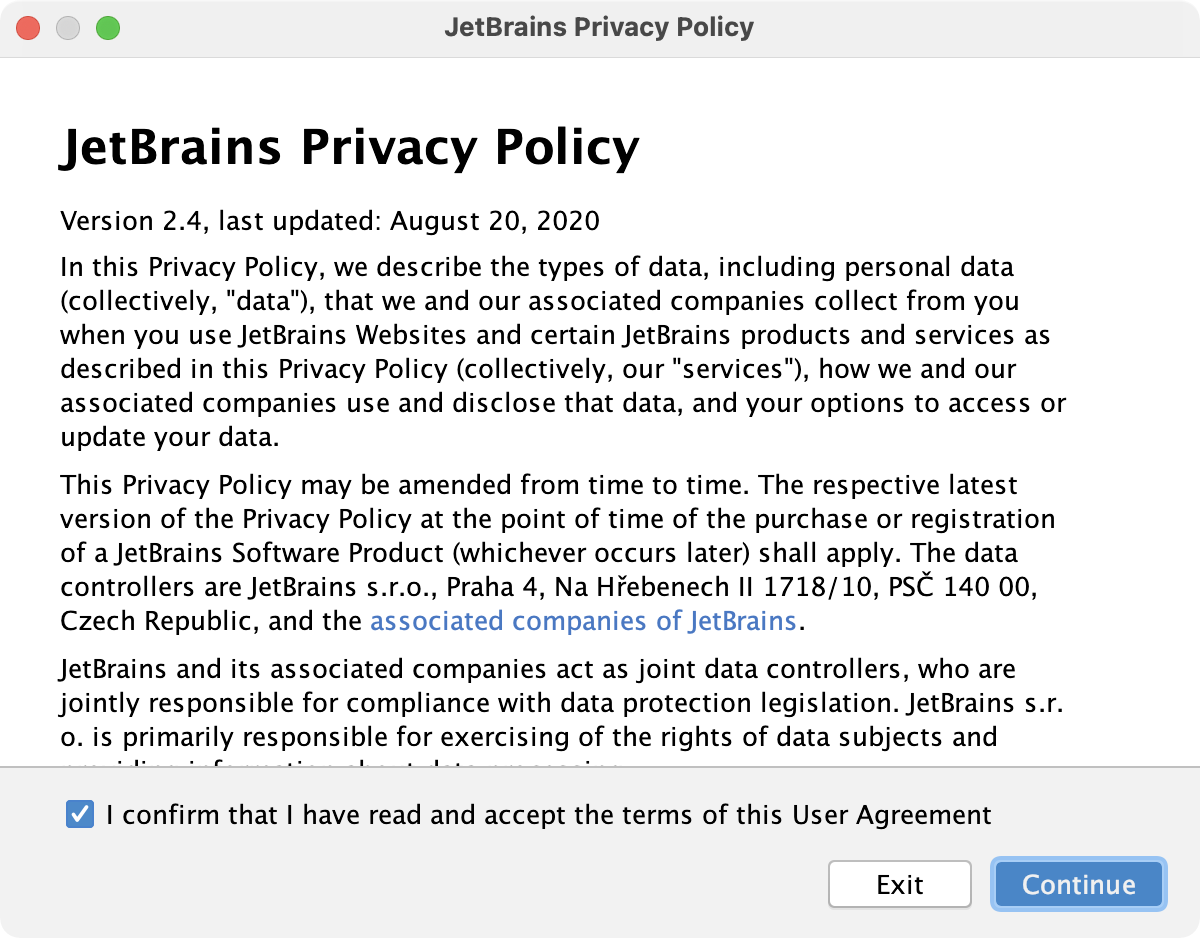Viewport: 1200px width, 938px height.
Task: Click the 'JetBrains Privacy Policy' title bar text
Action: click(x=599, y=27)
